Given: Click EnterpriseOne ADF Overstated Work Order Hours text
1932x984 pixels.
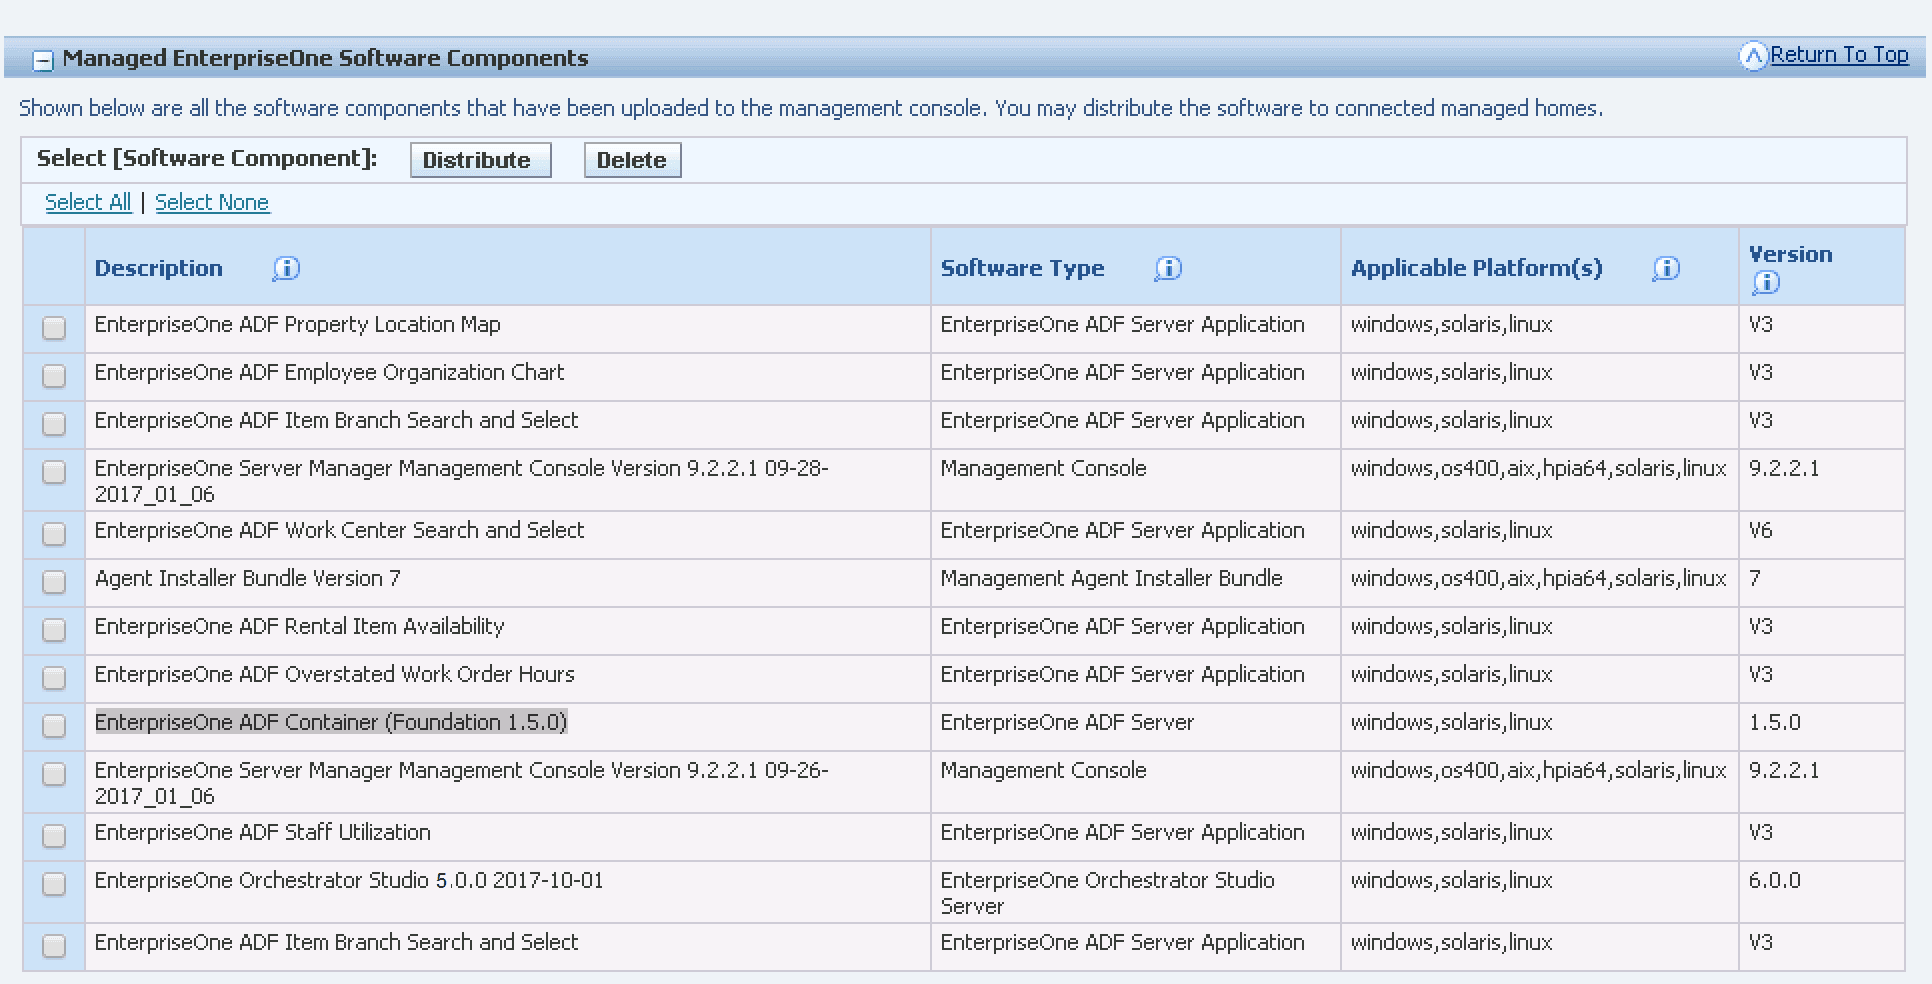Looking at the screenshot, I should tap(334, 674).
